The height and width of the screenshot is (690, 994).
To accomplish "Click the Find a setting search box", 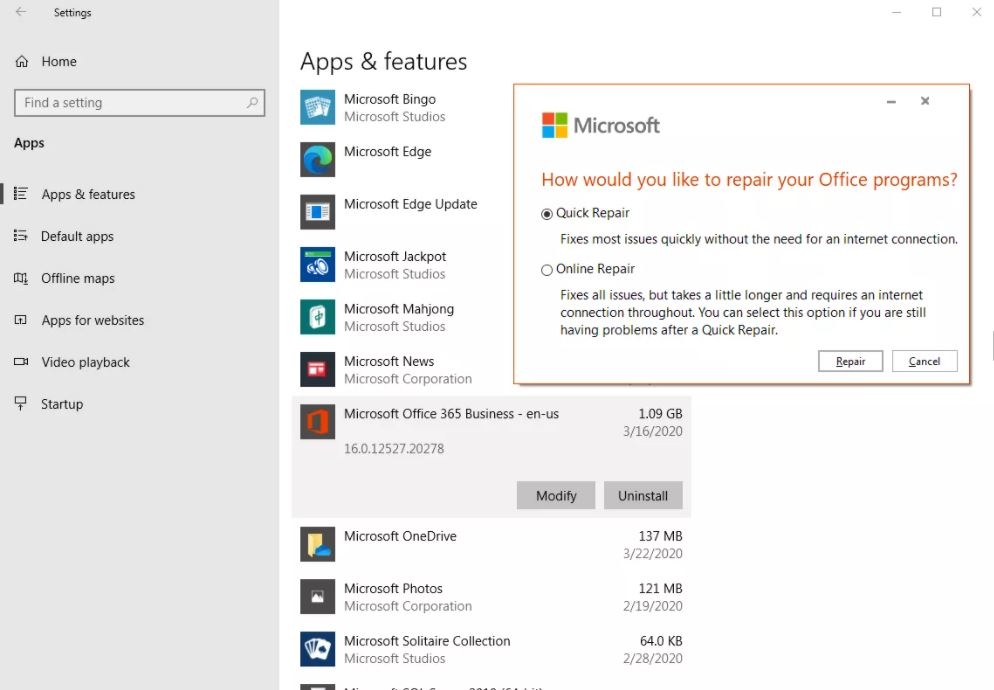I will 130,103.
